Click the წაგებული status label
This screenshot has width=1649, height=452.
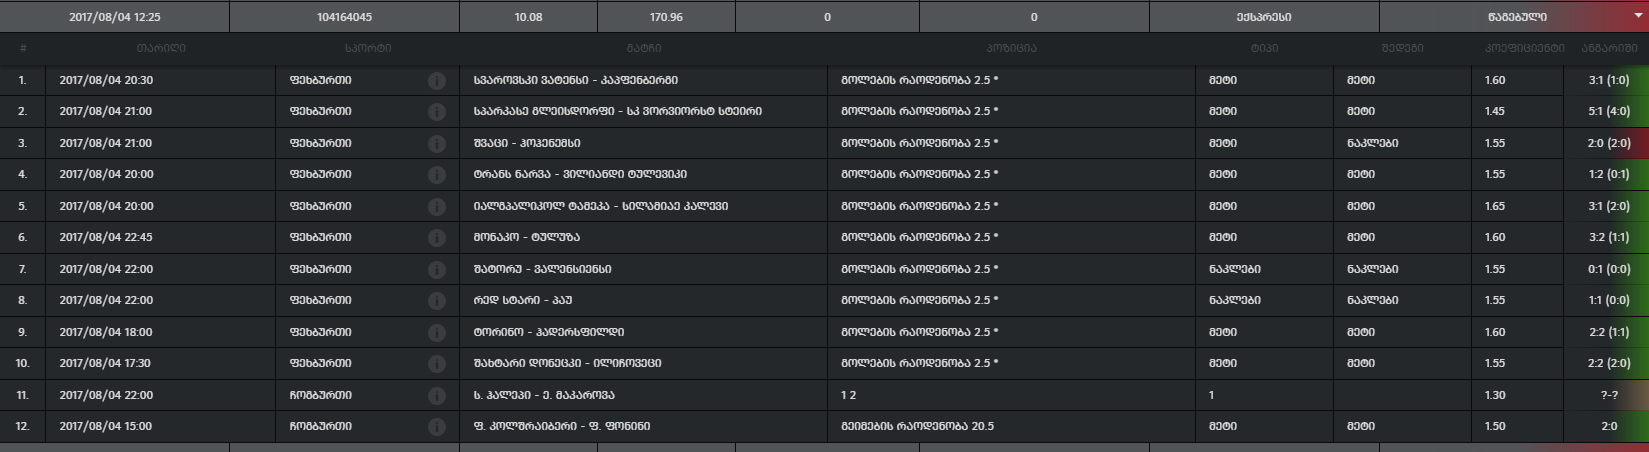pos(1516,17)
